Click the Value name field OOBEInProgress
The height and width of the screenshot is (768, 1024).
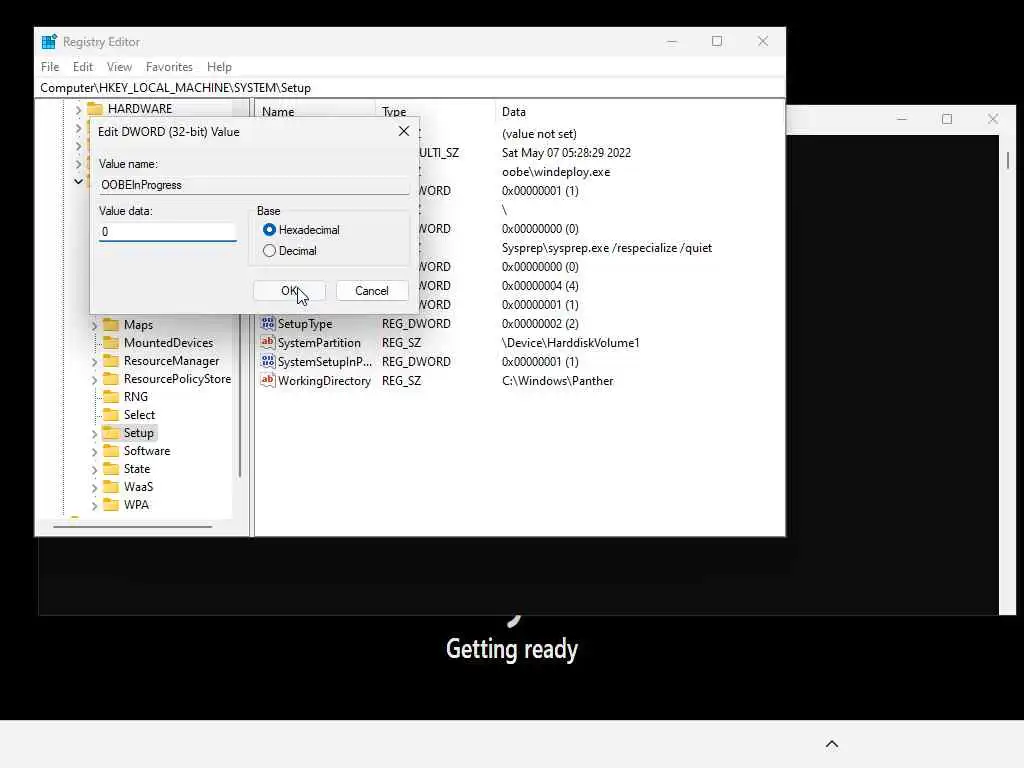point(254,185)
